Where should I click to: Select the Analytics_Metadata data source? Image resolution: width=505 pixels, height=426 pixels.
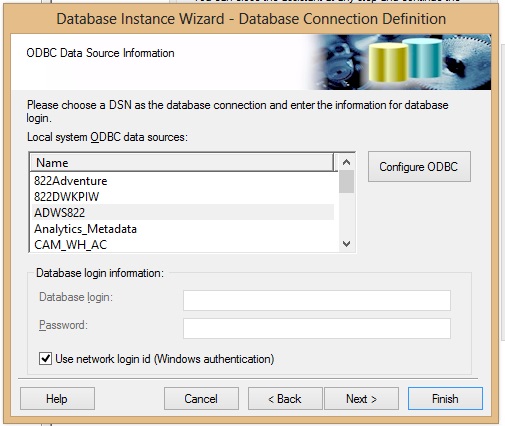click(x=182, y=229)
